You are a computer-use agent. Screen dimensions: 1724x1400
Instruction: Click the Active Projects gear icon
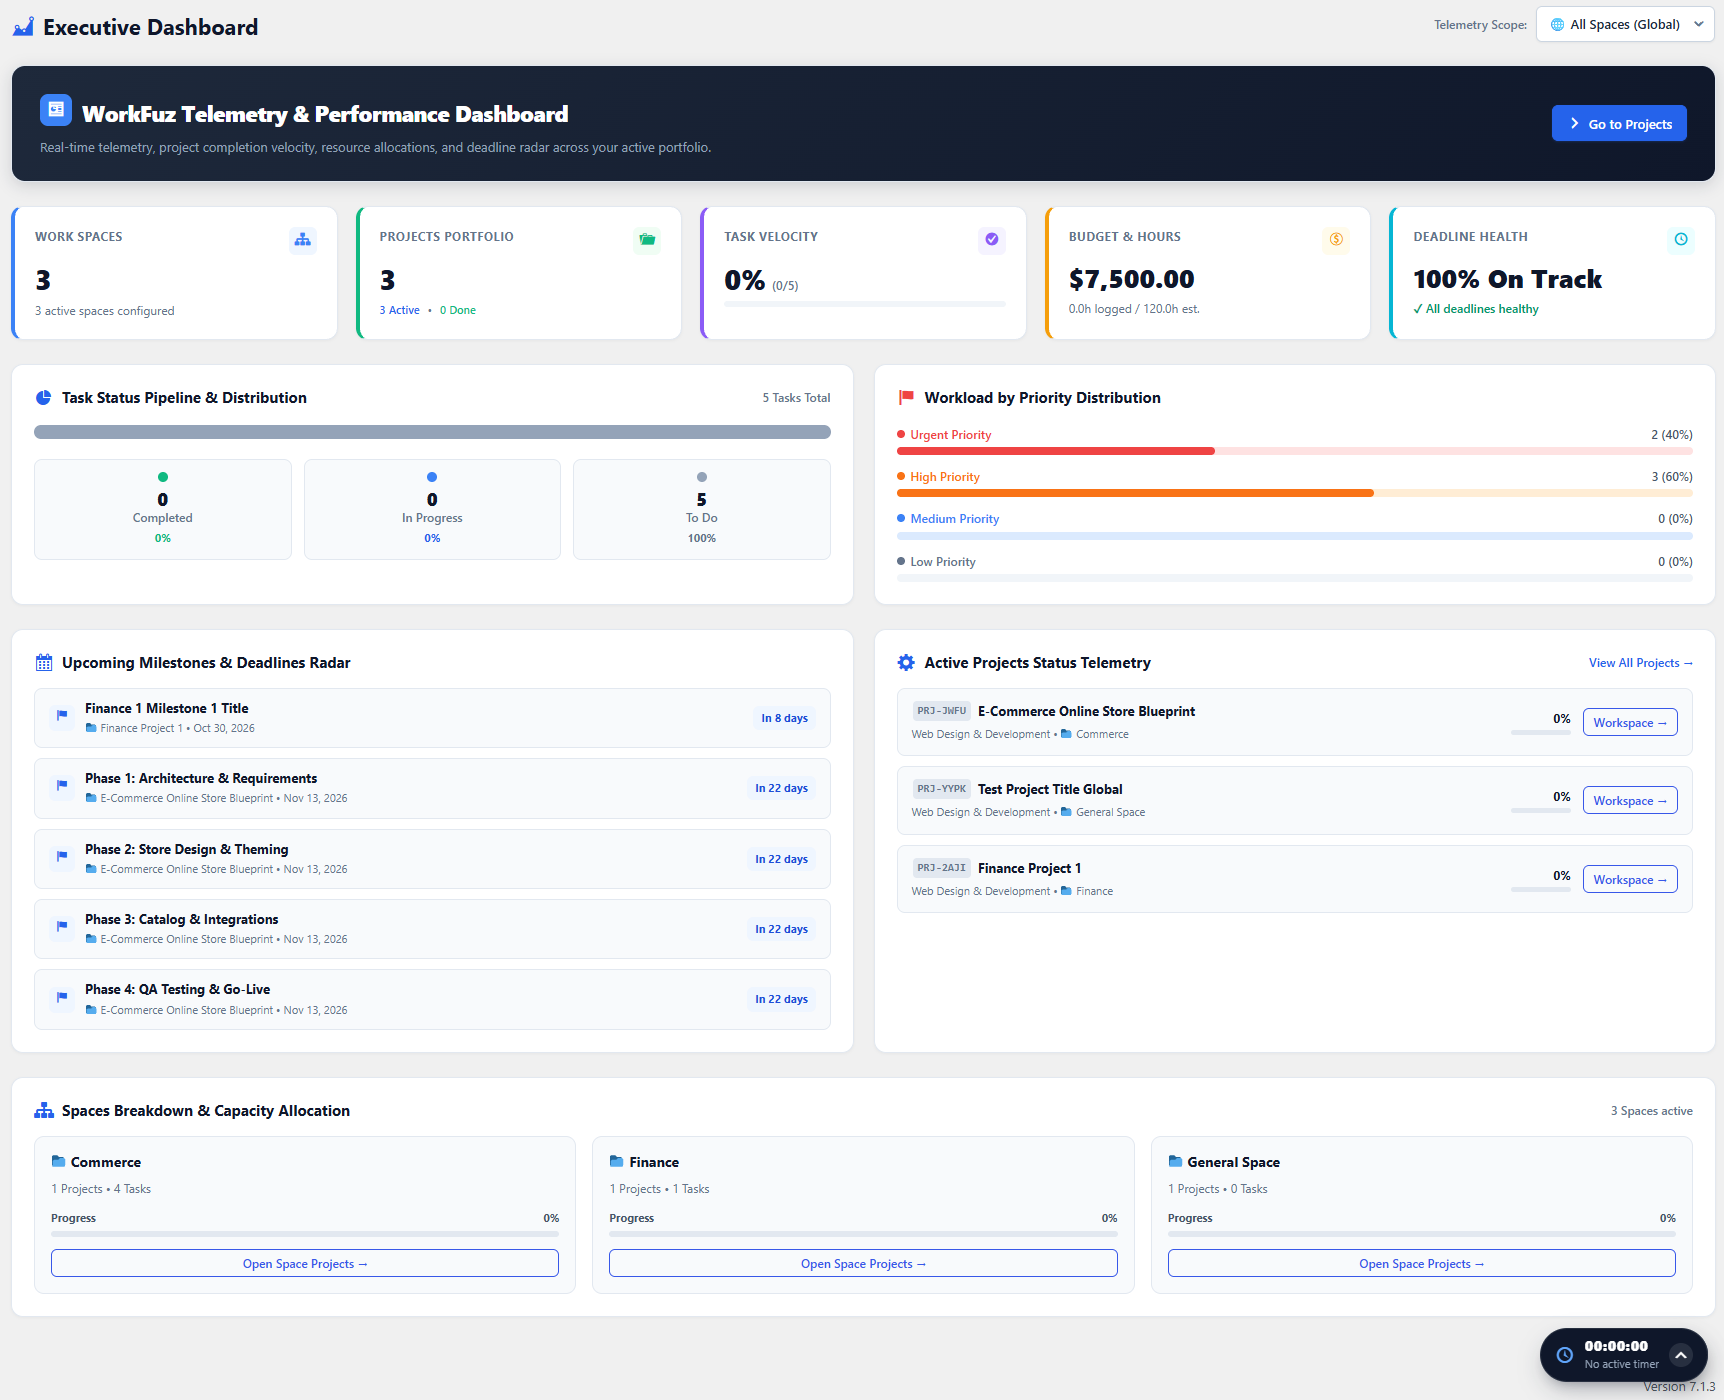[906, 663]
